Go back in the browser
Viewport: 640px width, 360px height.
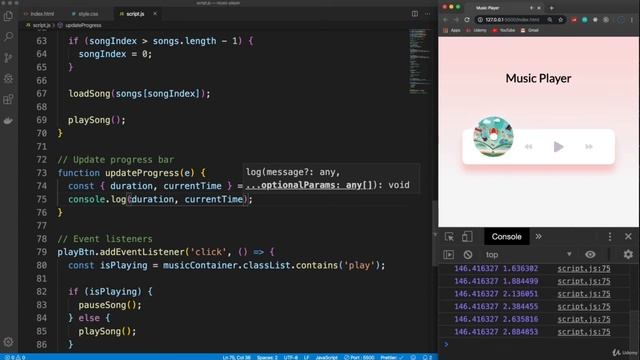point(445,20)
